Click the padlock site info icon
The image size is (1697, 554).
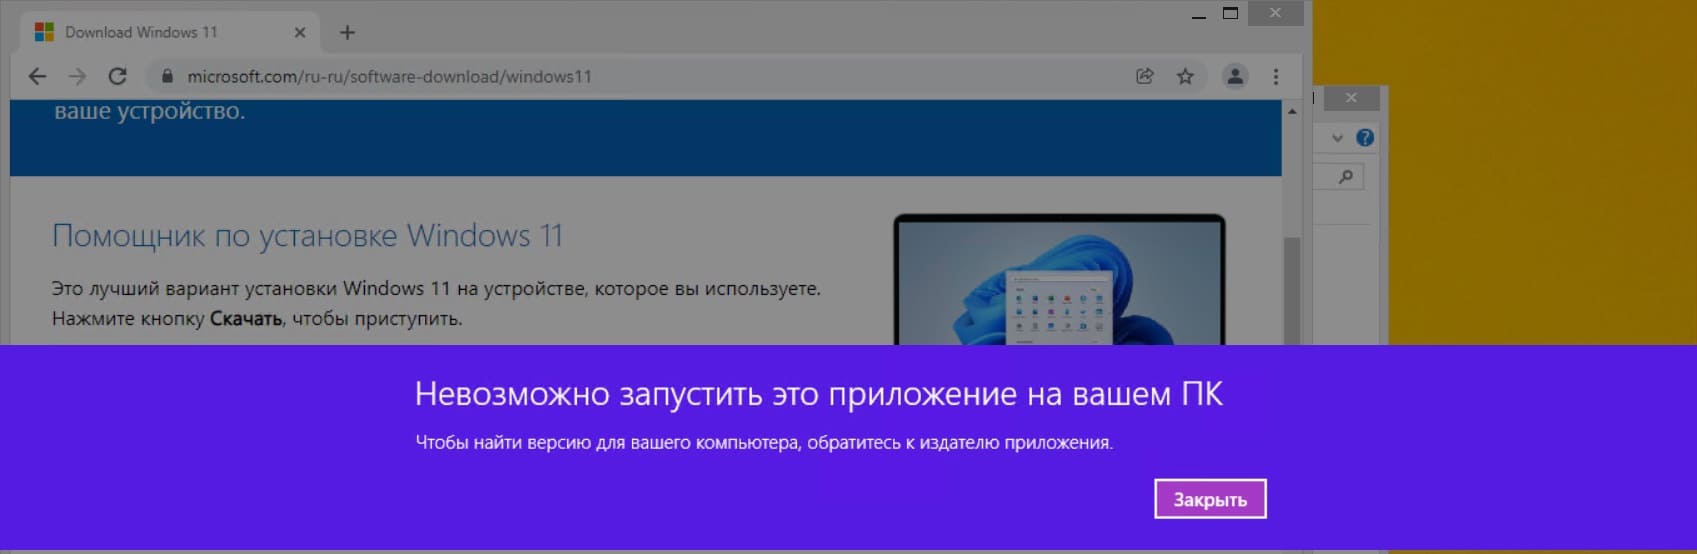(167, 76)
